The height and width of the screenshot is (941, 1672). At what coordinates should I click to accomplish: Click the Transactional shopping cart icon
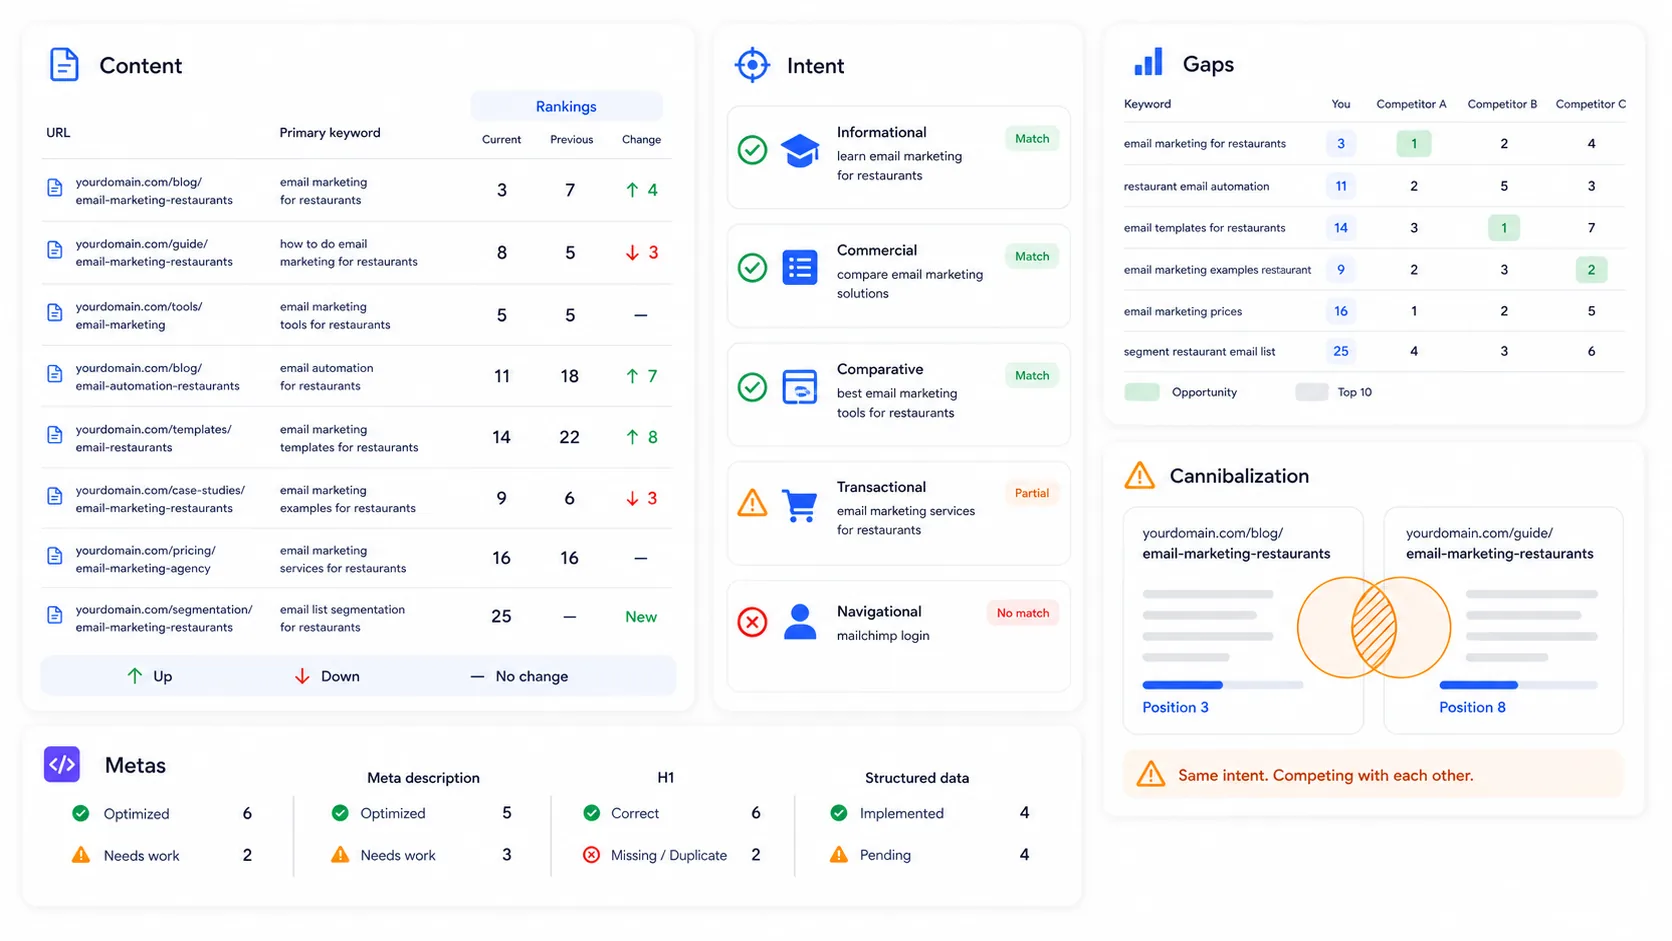(800, 505)
